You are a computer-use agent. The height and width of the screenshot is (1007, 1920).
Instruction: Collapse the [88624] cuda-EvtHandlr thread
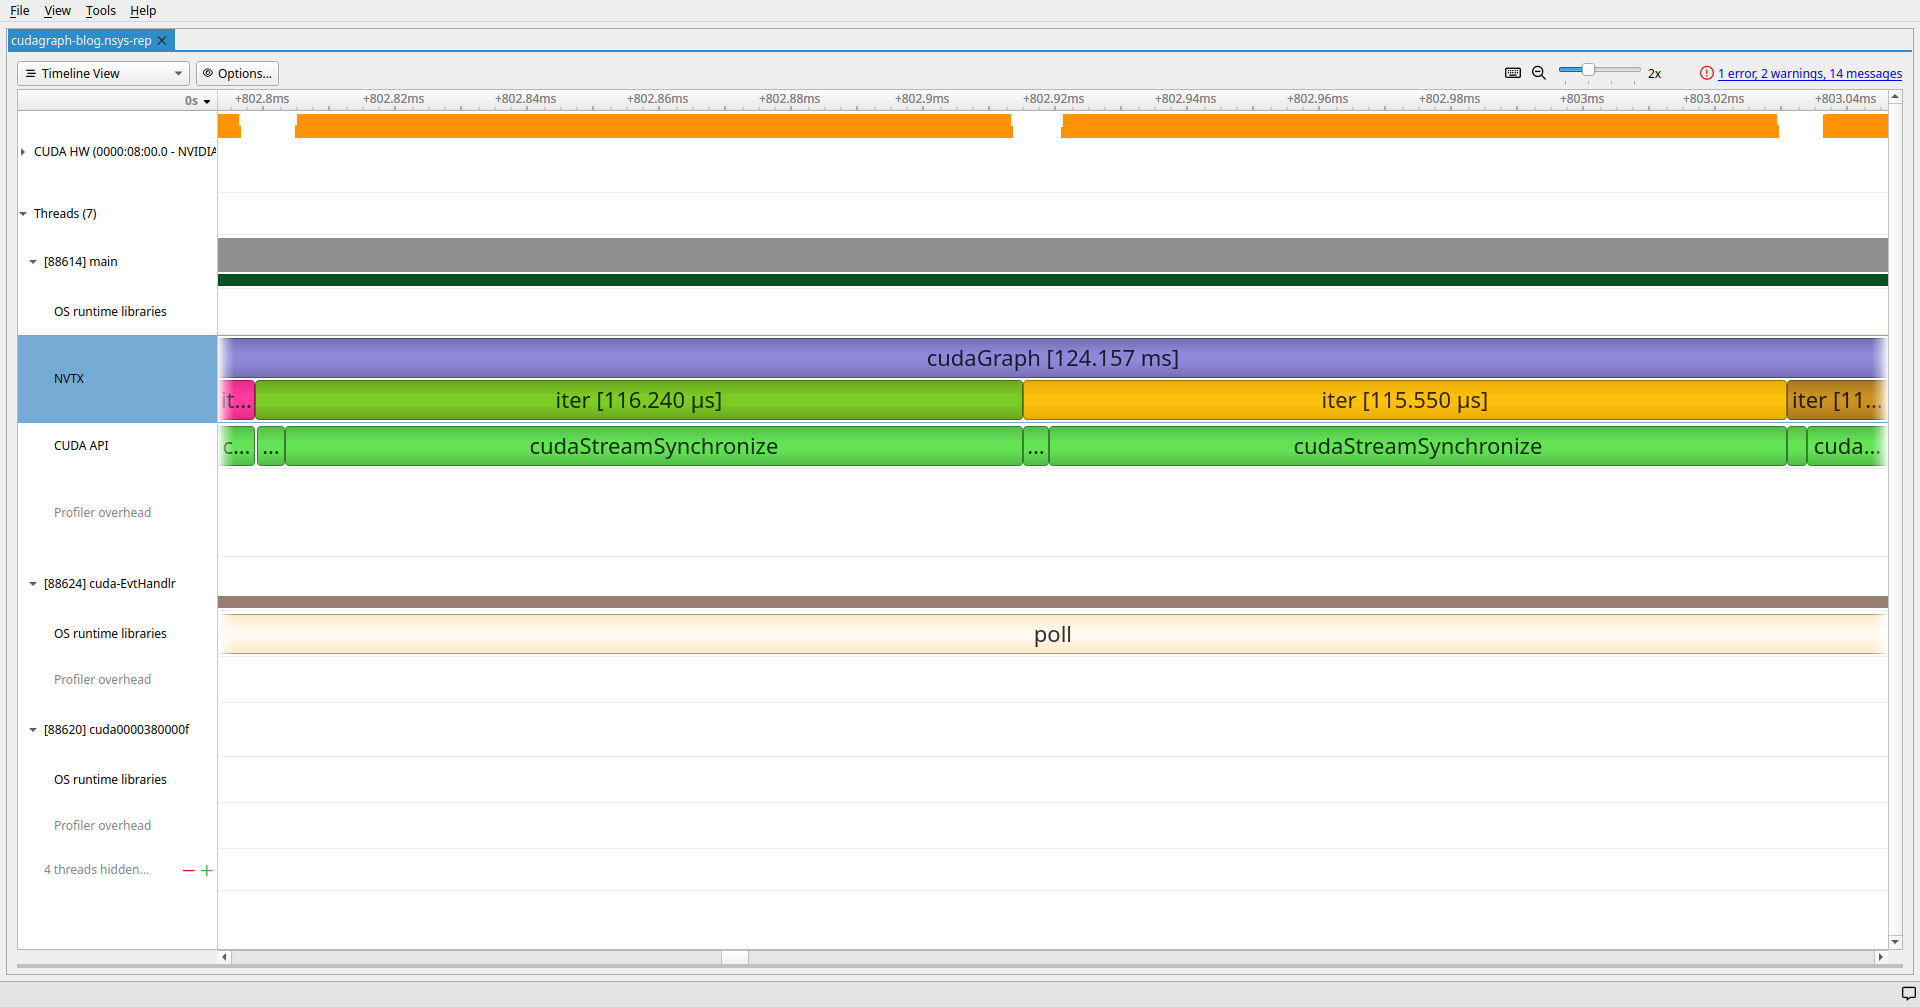point(33,584)
